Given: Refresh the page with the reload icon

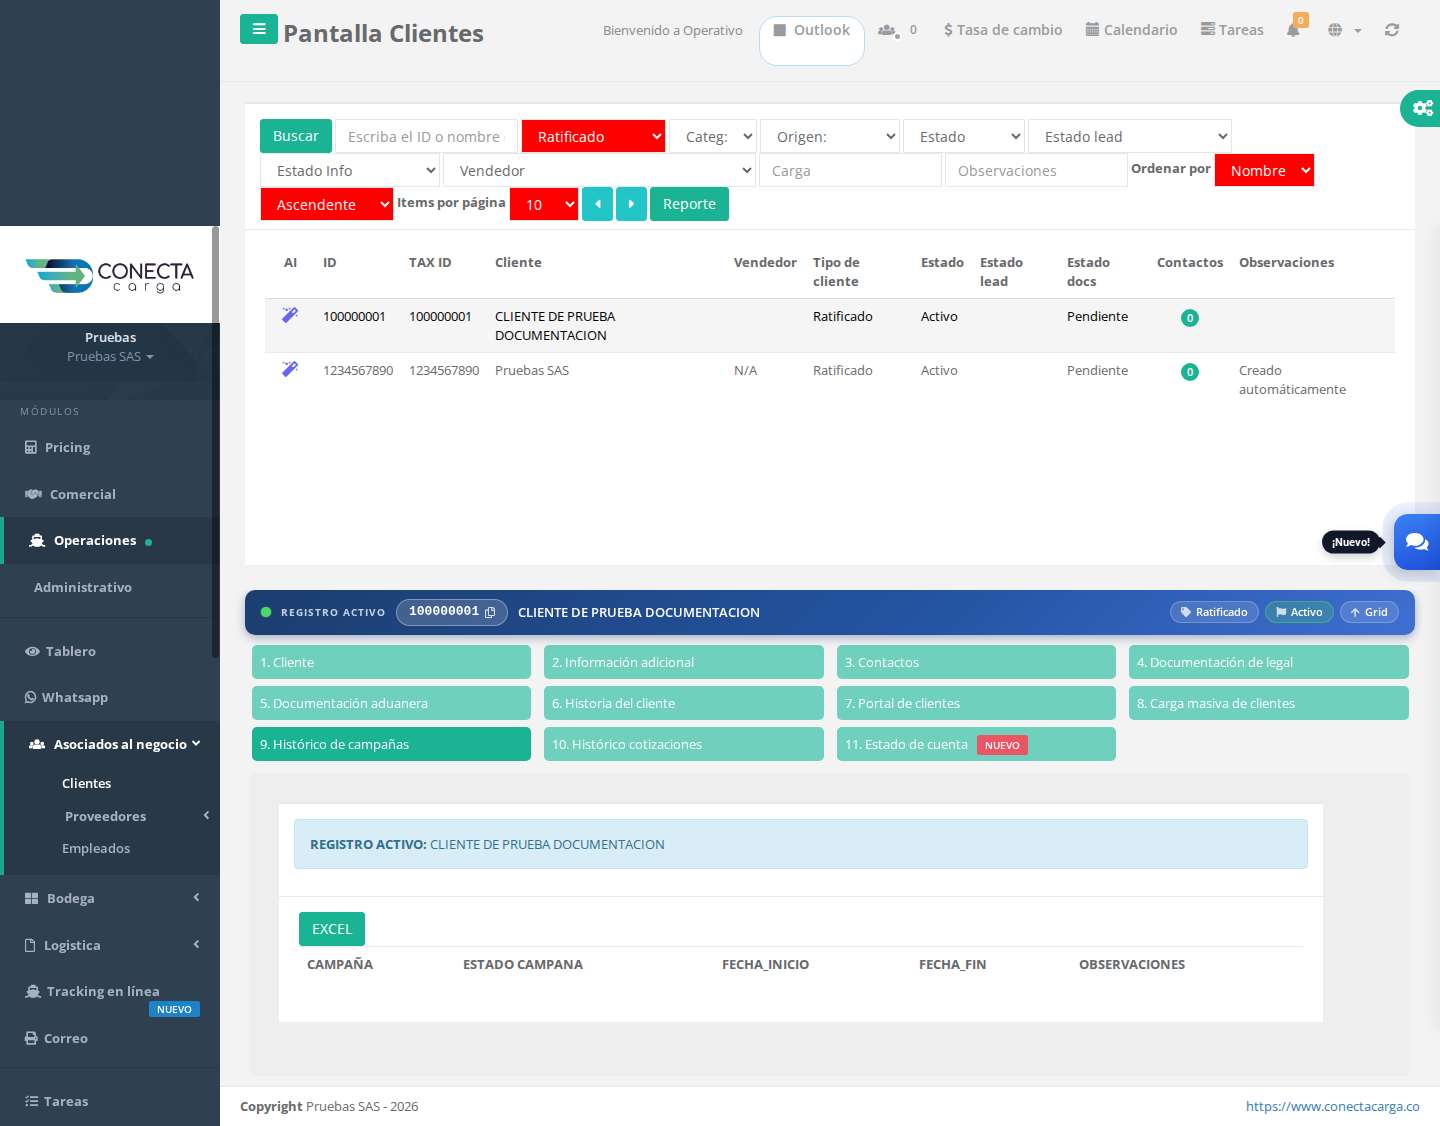Looking at the screenshot, I should (1392, 30).
